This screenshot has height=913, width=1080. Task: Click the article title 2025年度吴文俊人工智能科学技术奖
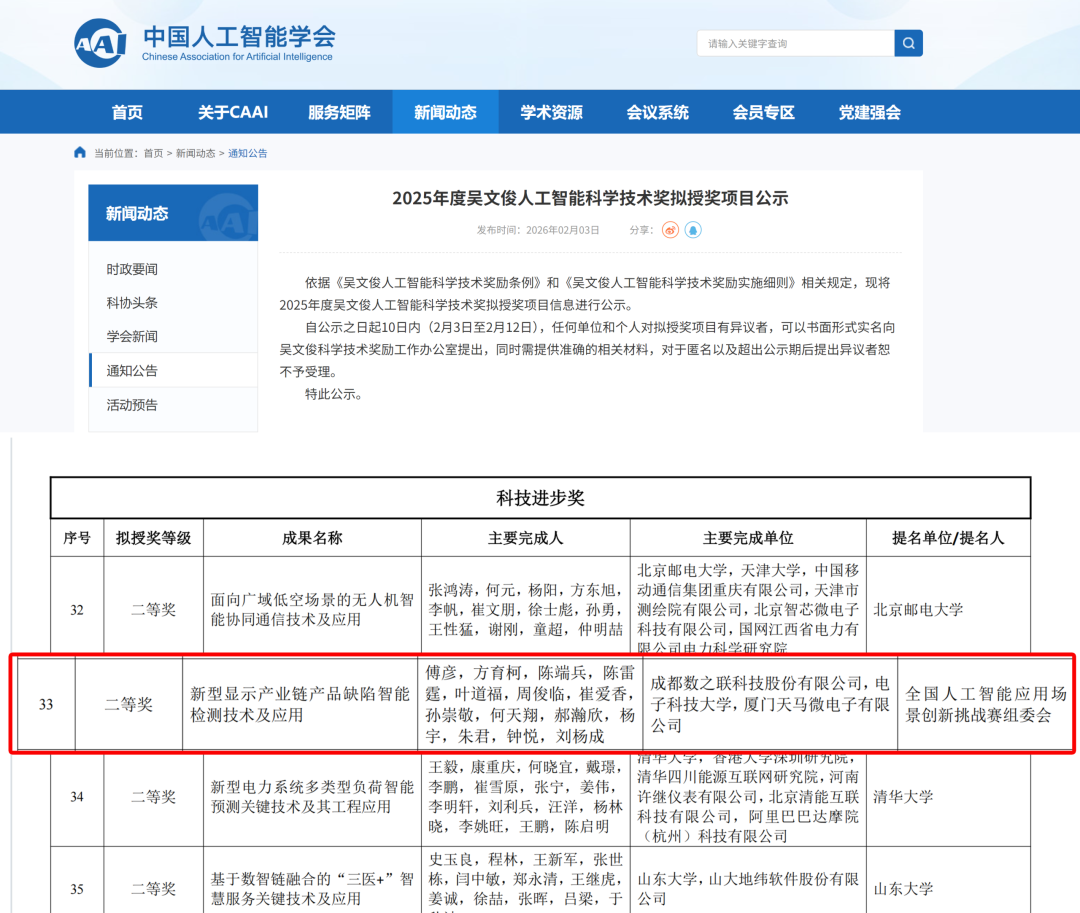click(590, 198)
